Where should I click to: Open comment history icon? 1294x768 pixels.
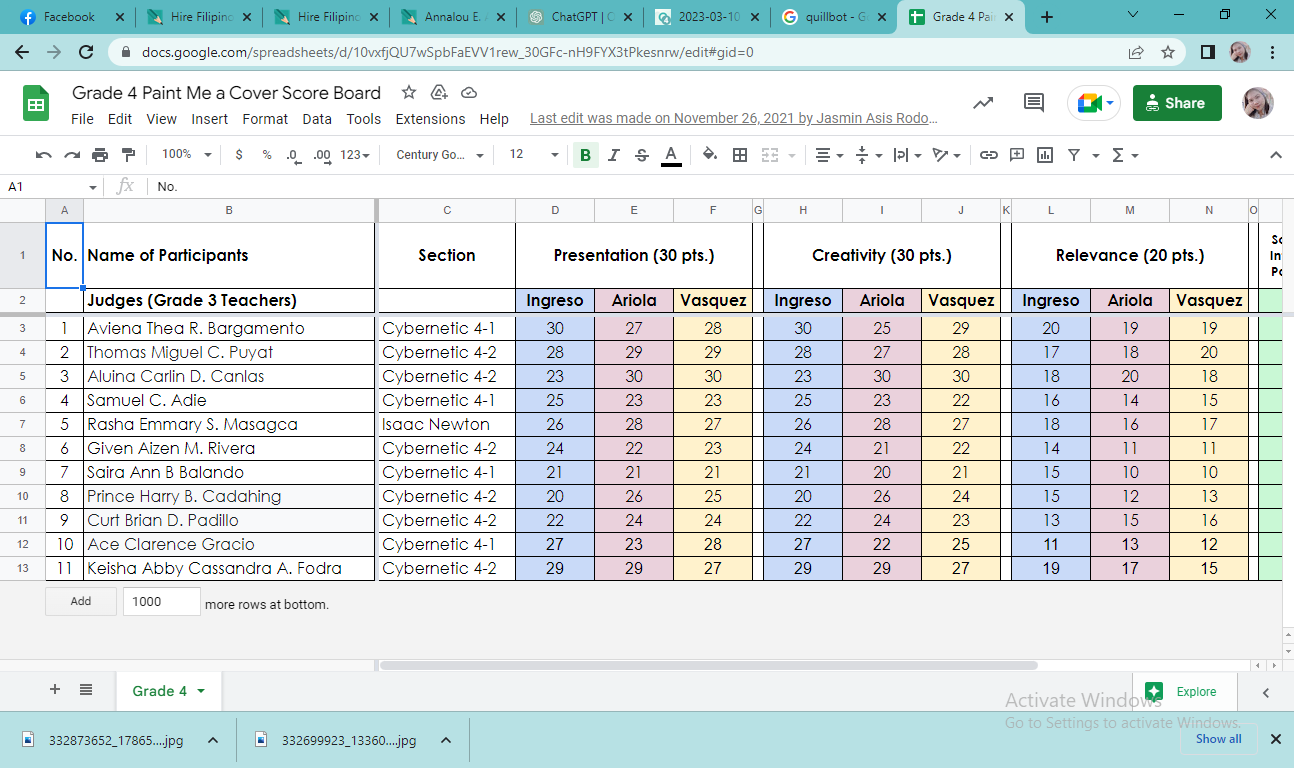[1034, 102]
